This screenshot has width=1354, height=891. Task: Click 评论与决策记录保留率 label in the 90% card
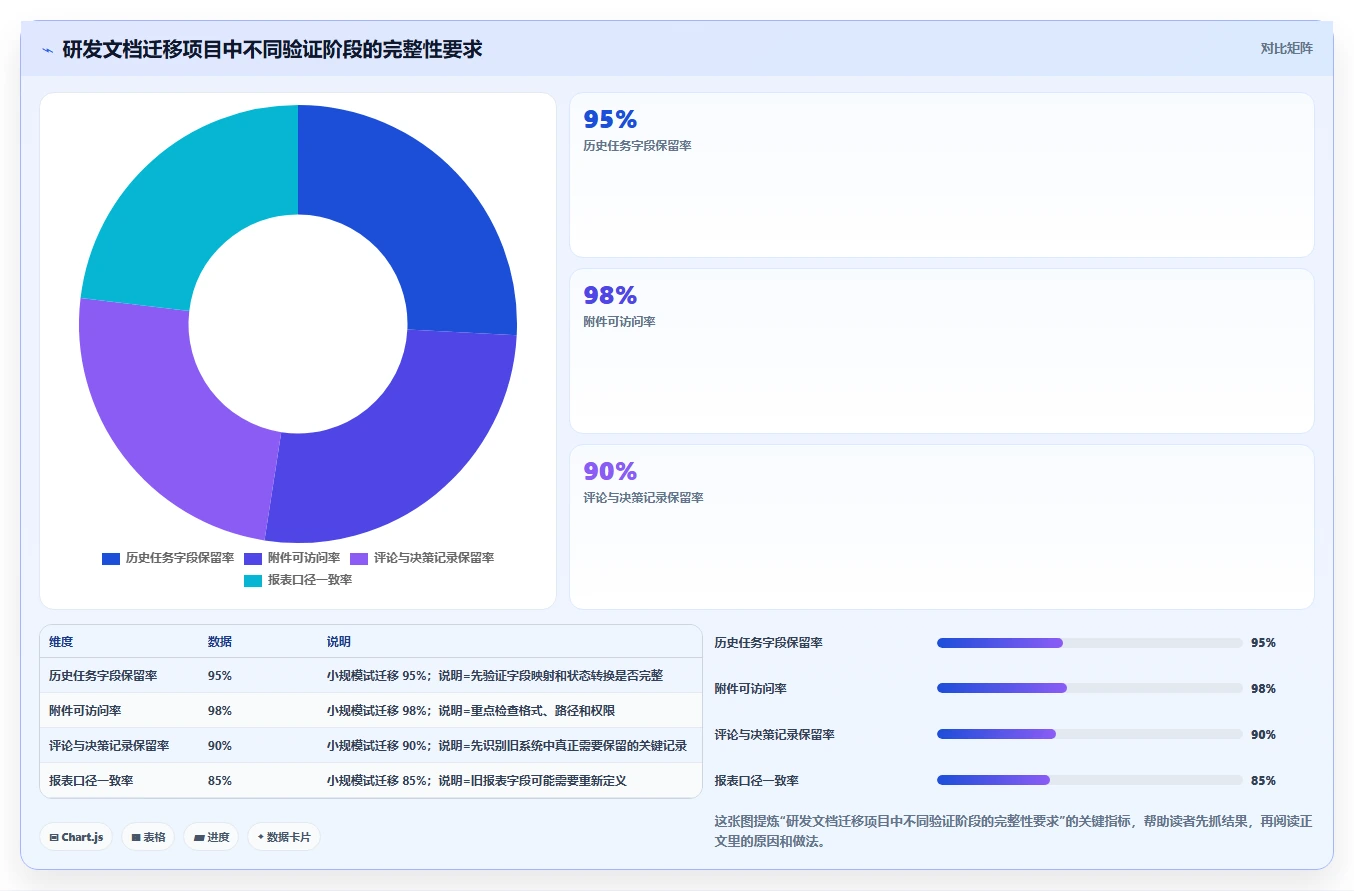643,498
